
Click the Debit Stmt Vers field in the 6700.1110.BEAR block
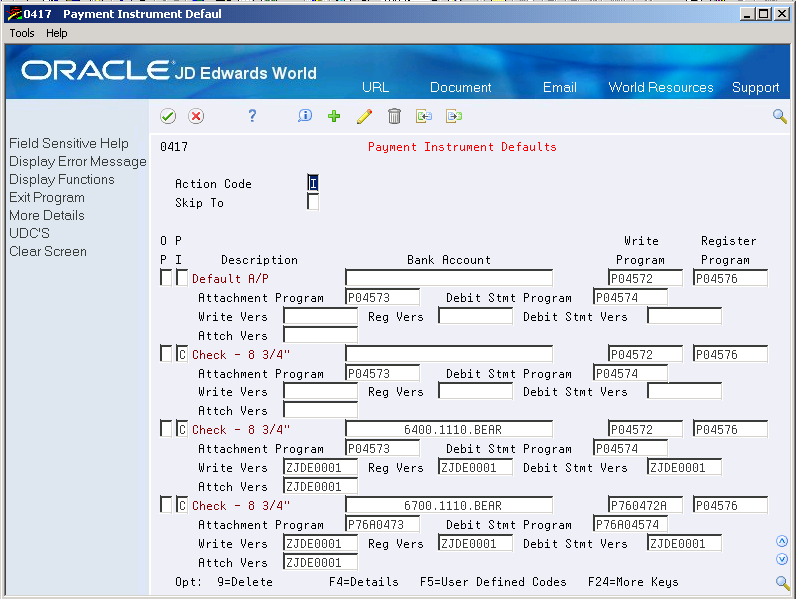pos(684,543)
